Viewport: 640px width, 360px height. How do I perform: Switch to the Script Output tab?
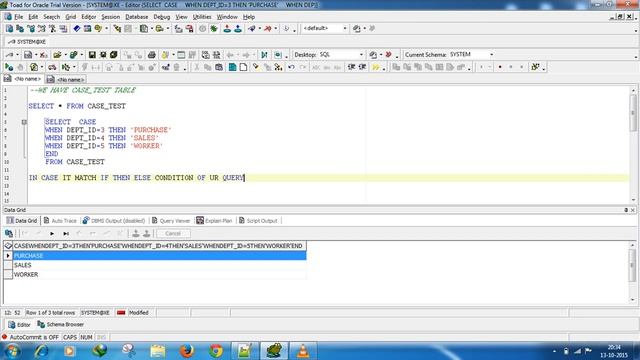coord(258,220)
